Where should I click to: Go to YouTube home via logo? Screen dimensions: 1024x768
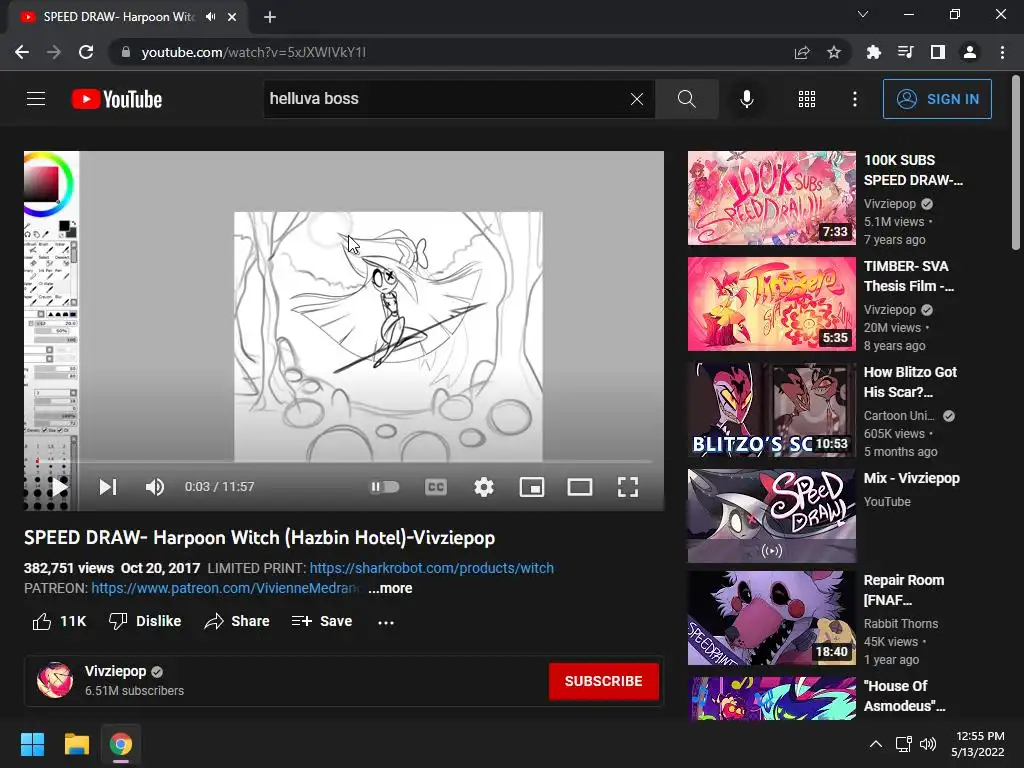click(x=117, y=99)
